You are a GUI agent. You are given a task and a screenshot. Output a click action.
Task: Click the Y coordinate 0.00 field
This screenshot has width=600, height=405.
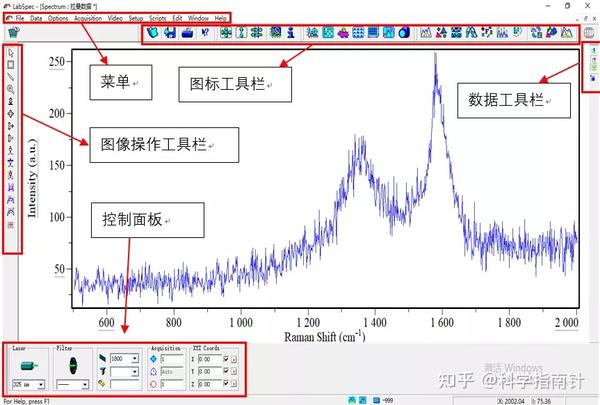pyautogui.click(x=210, y=371)
